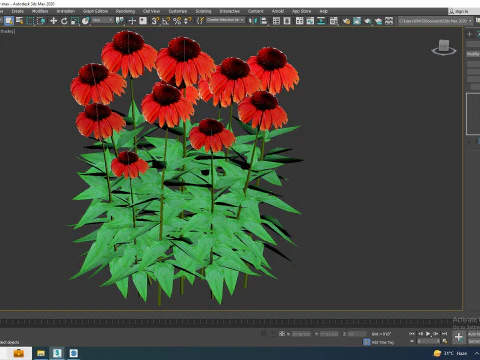Open File Explorer from taskbar
The image size is (480, 360).
(x=41, y=353)
